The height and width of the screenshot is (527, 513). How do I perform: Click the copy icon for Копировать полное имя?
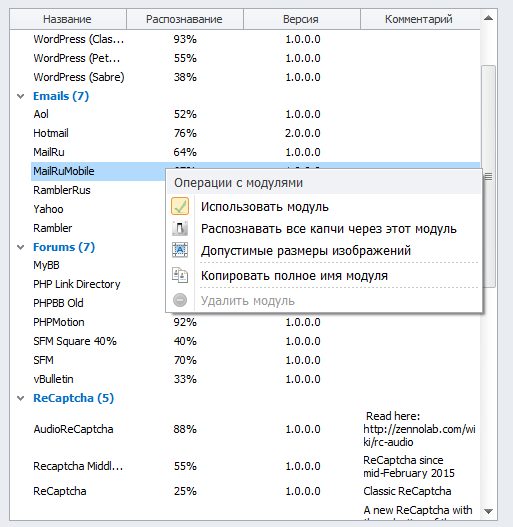tap(180, 275)
